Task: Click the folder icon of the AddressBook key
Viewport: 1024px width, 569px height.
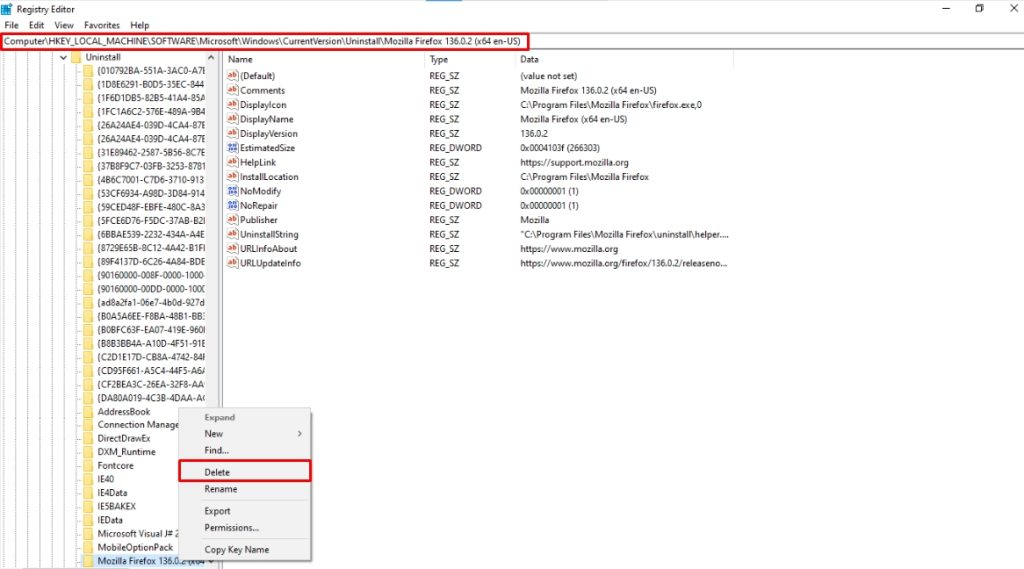Action: coord(88,412)
